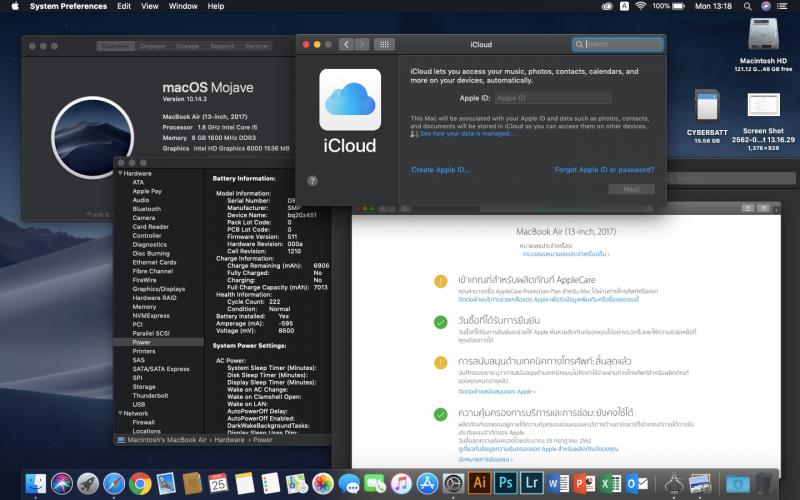Open the App Store dock icon
This screenshot has width=800, height=500.
427,484
